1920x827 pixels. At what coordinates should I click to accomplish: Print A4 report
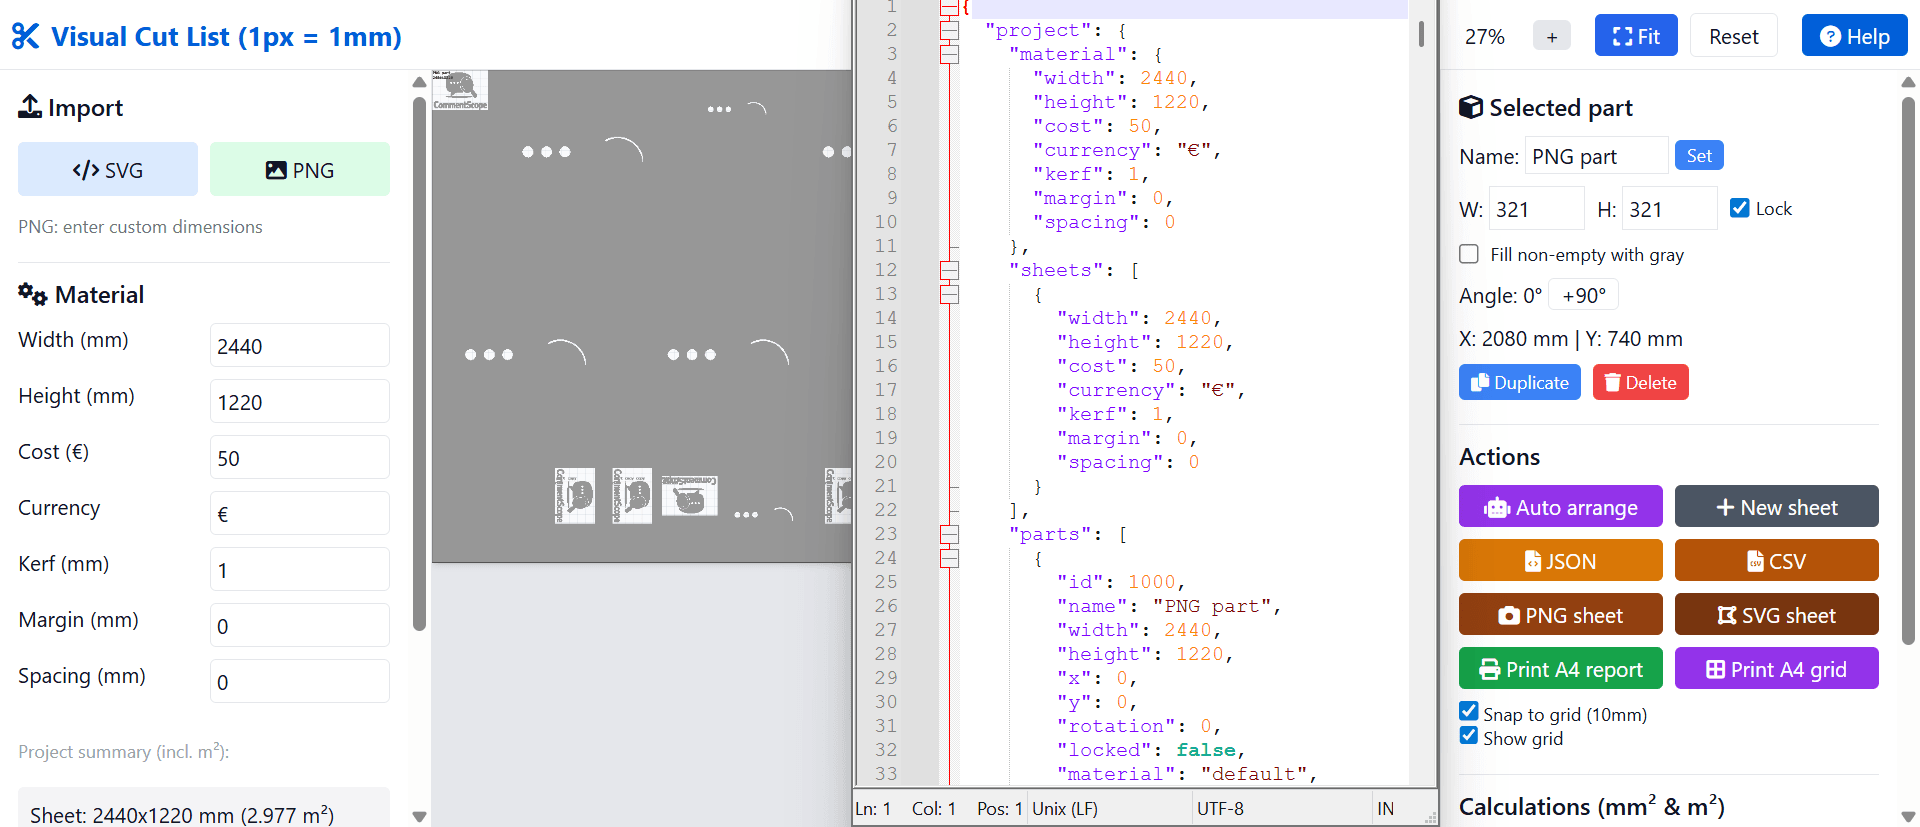click(x=1561, y=669)
